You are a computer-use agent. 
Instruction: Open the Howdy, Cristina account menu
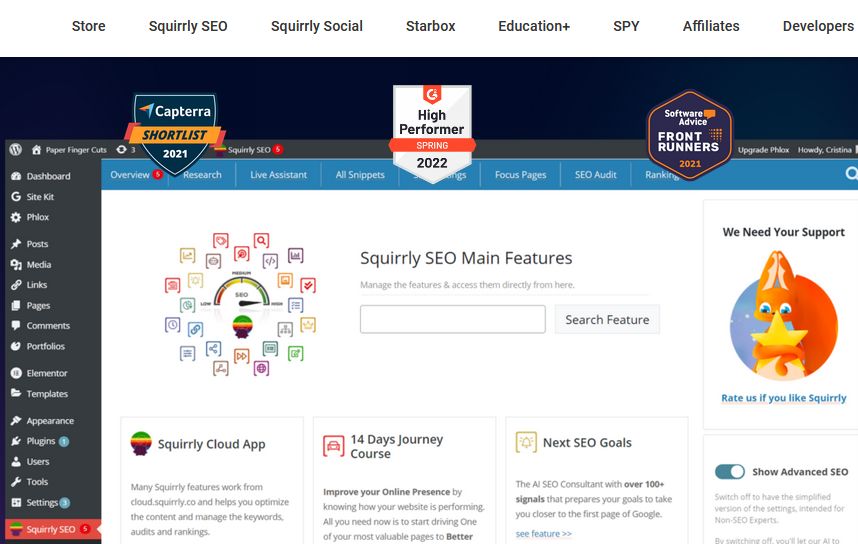pyautogui.click(x=825, y=149)
